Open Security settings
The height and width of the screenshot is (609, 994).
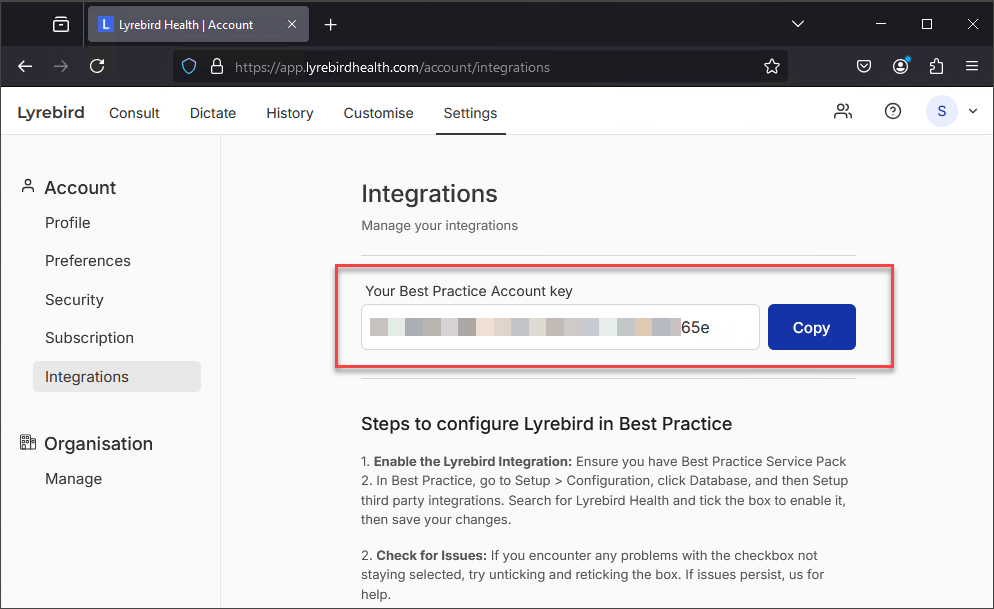point(74,300)
